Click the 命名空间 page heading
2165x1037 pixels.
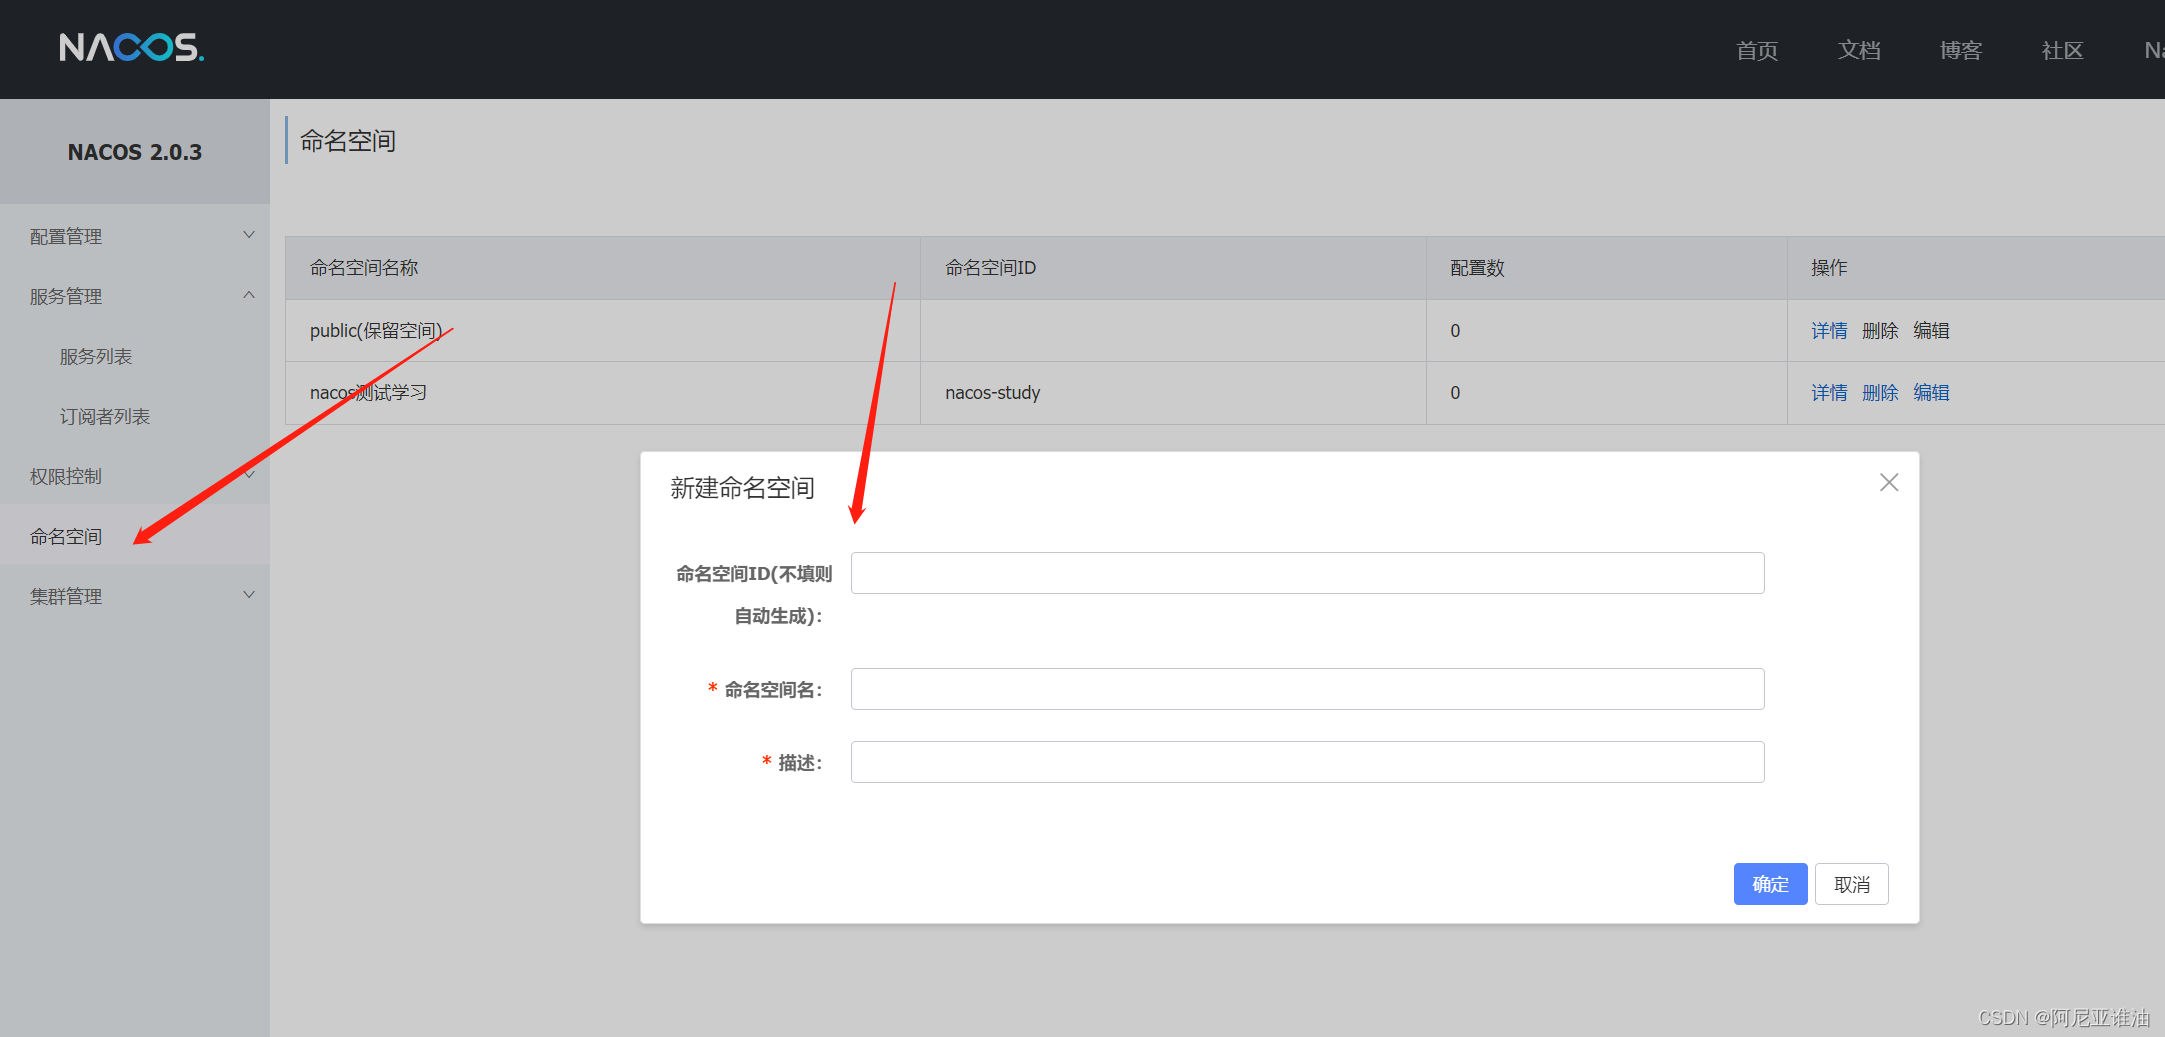click(348, 141)
